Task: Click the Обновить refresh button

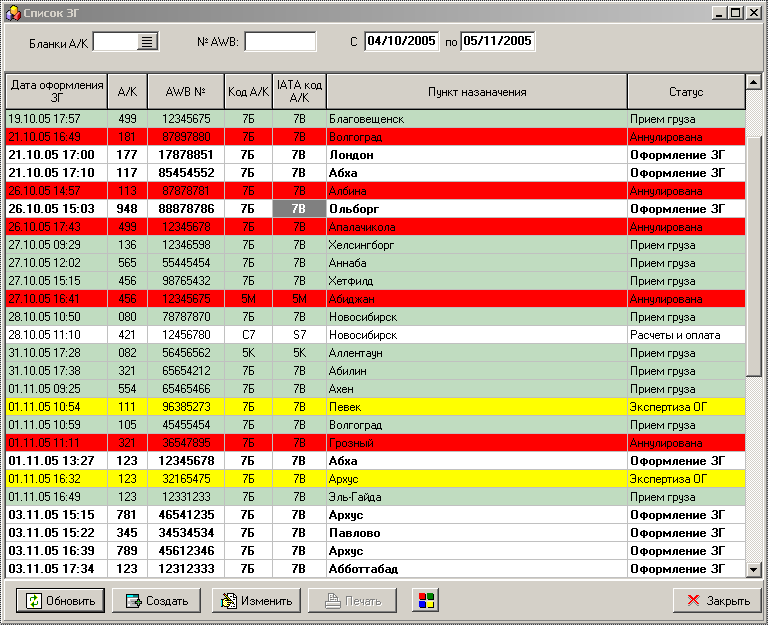Action: (60, 601)
